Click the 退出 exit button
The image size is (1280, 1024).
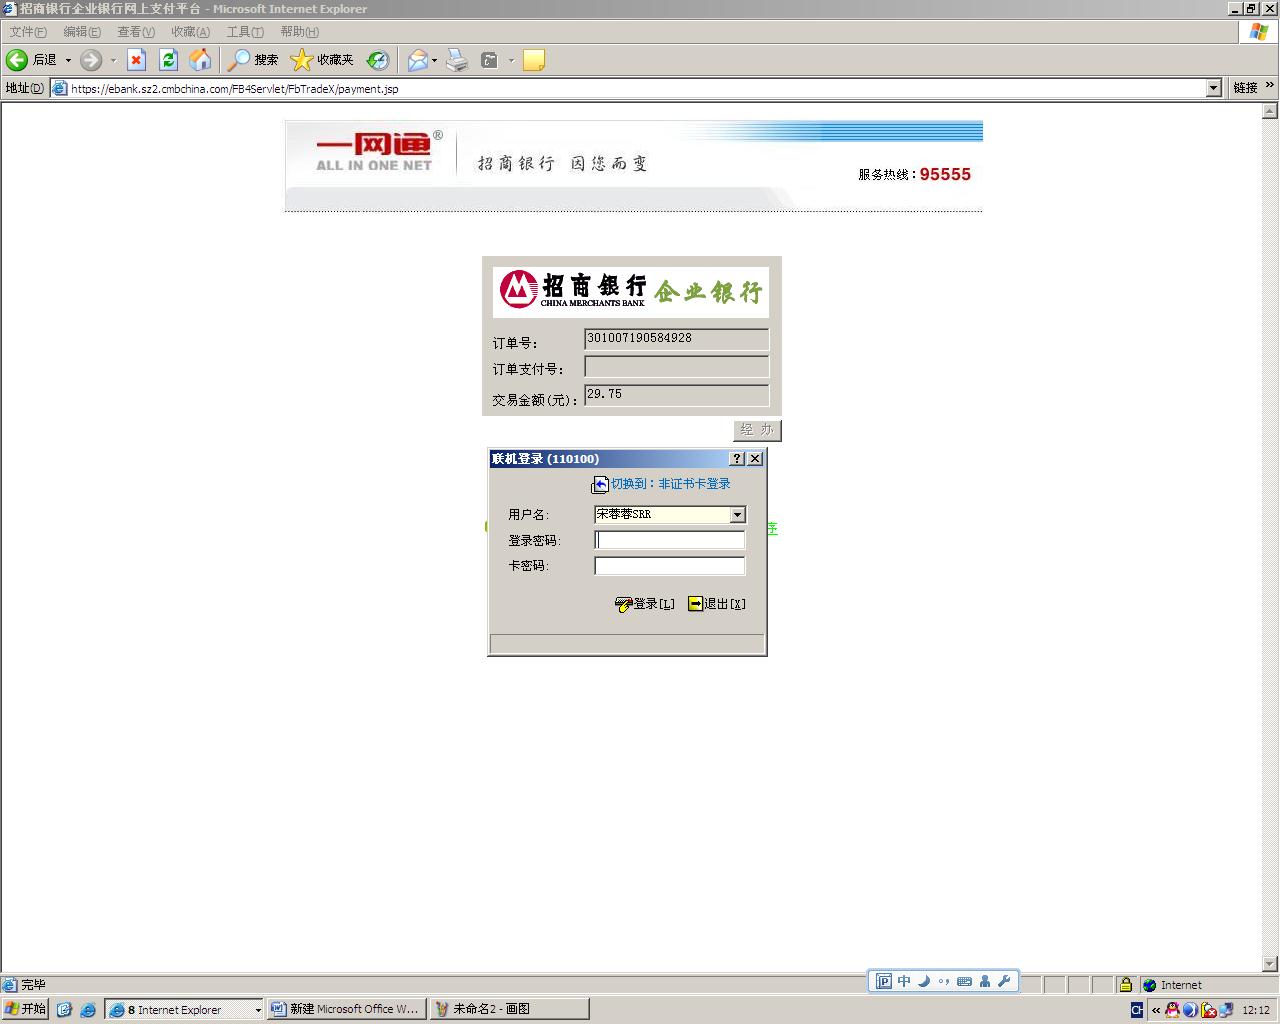click(x=717, y=604)
